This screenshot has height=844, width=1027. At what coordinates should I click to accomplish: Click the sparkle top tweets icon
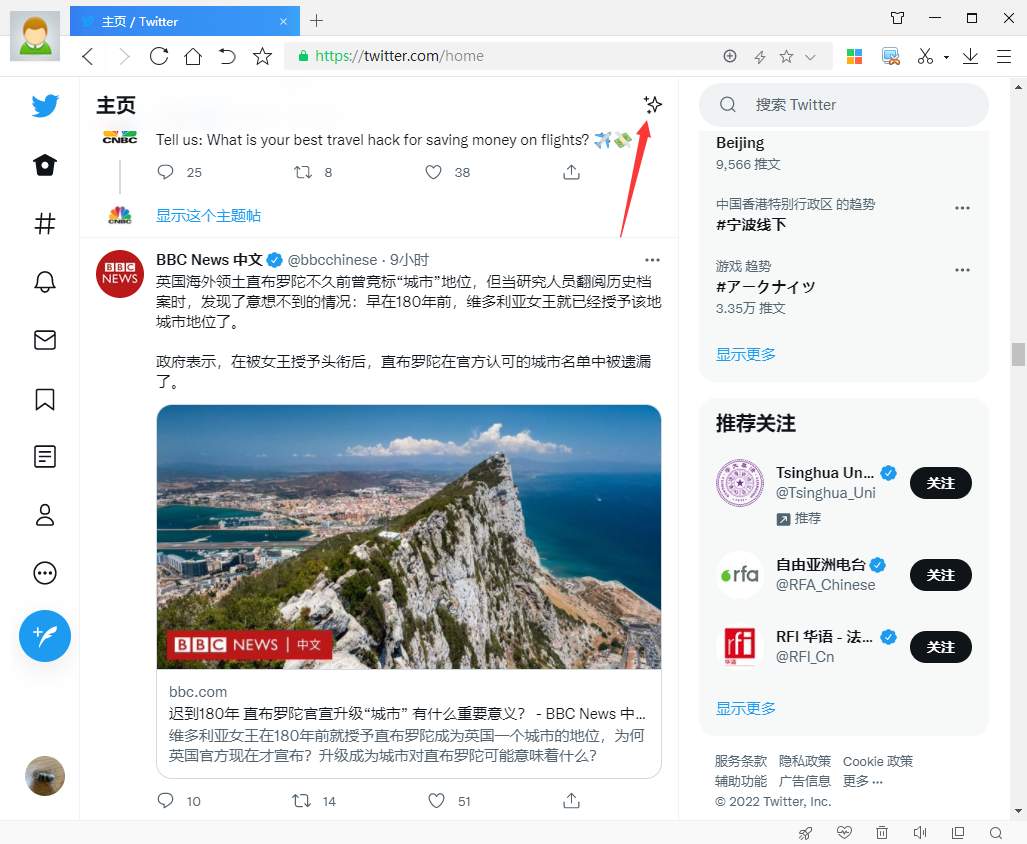point(652,105)
